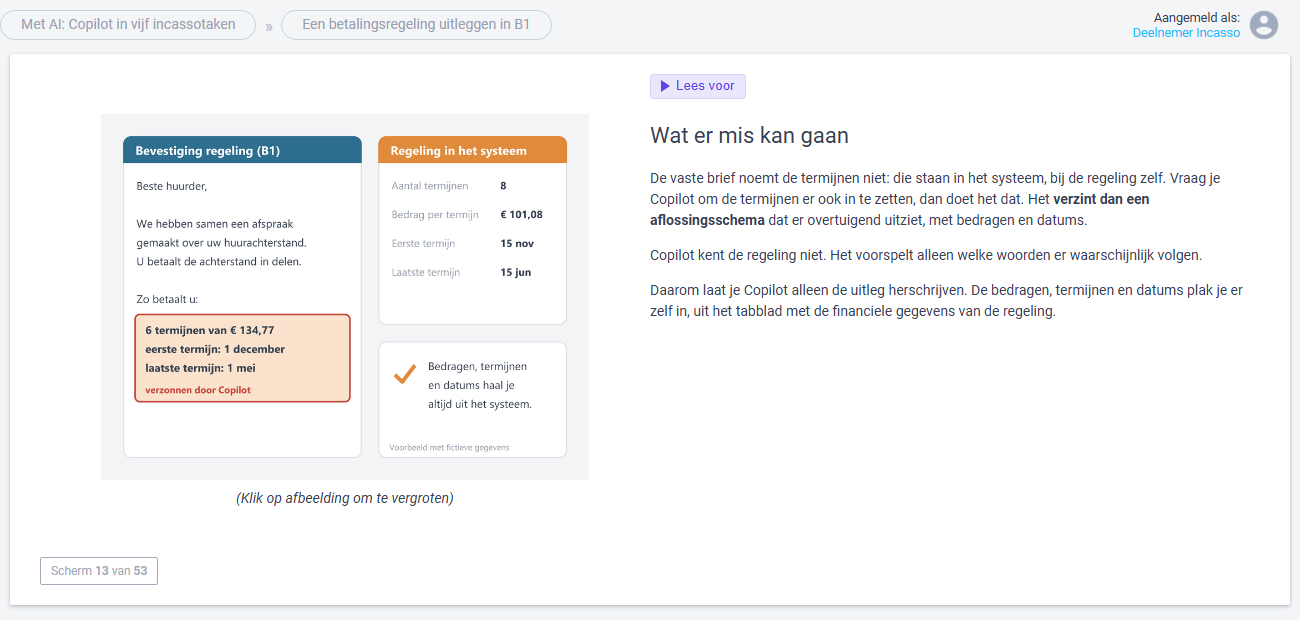Screen dimensions: 1300x620
Task: Click the paragraph starting Daarom laat je Copilot
Action: (946, 301)
